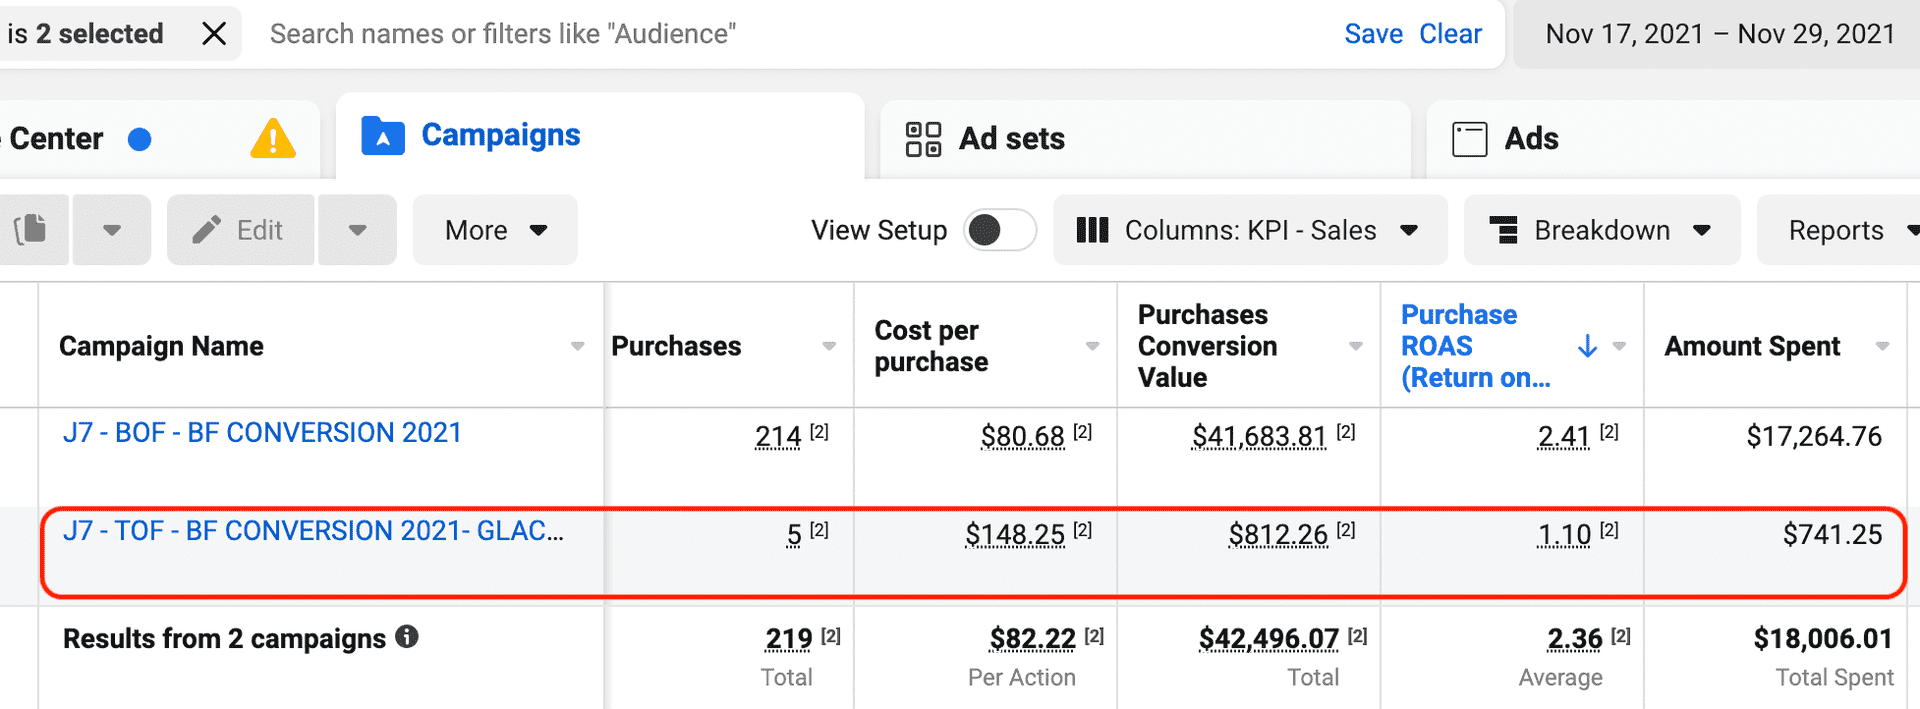Select the Campaigns tab
This screenshot has height=709, width=1920.
coord(500,135)
